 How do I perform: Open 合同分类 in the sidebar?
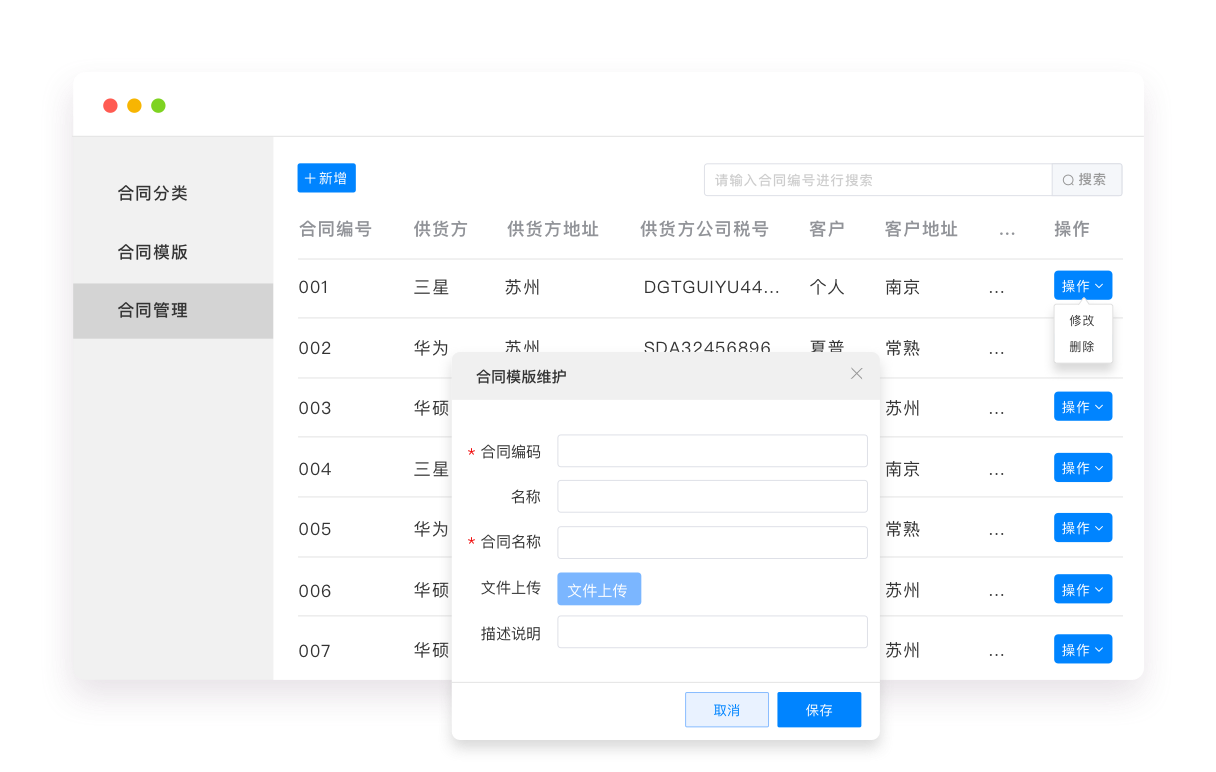point(153,193)
